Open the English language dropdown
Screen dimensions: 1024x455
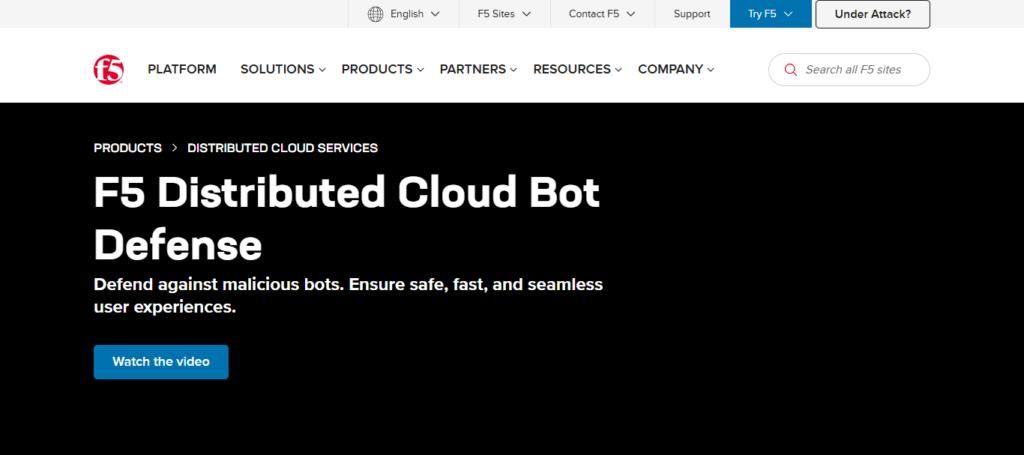tap(404, 14)
